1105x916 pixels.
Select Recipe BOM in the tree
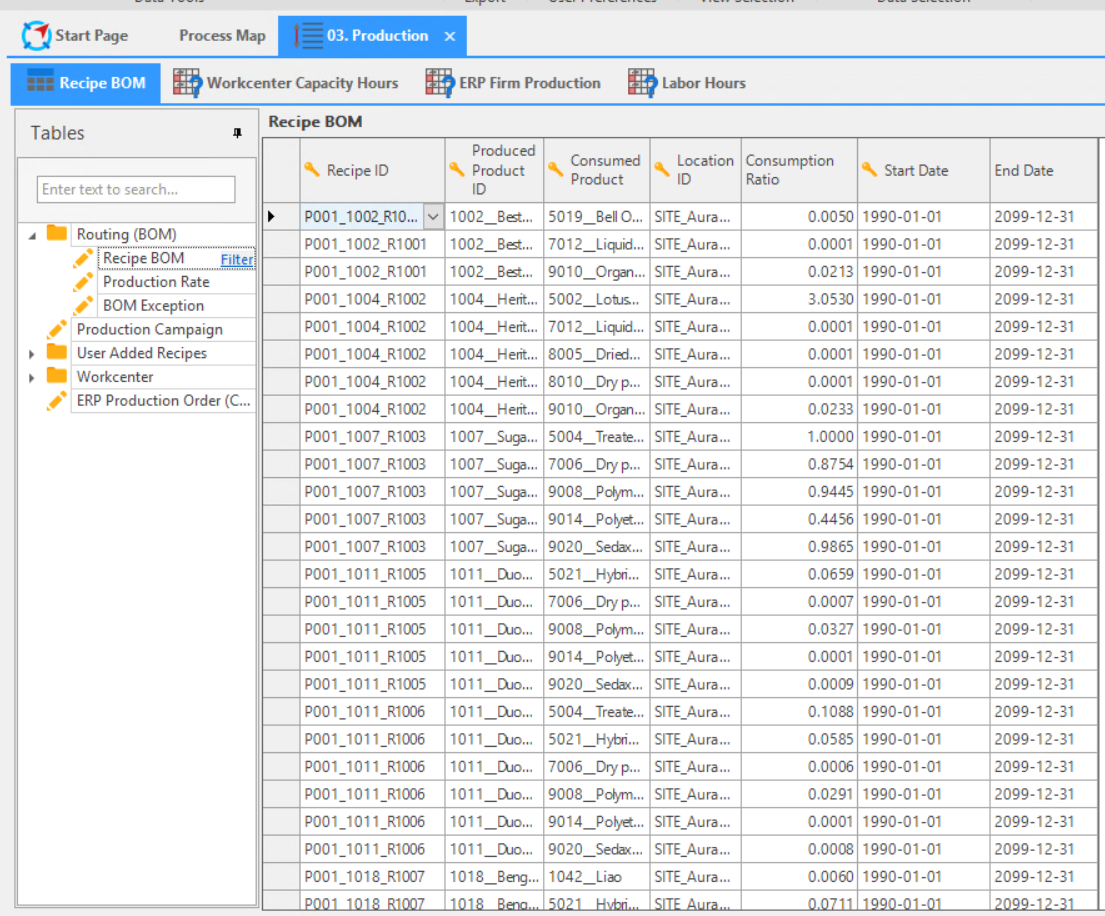point(144,258)
